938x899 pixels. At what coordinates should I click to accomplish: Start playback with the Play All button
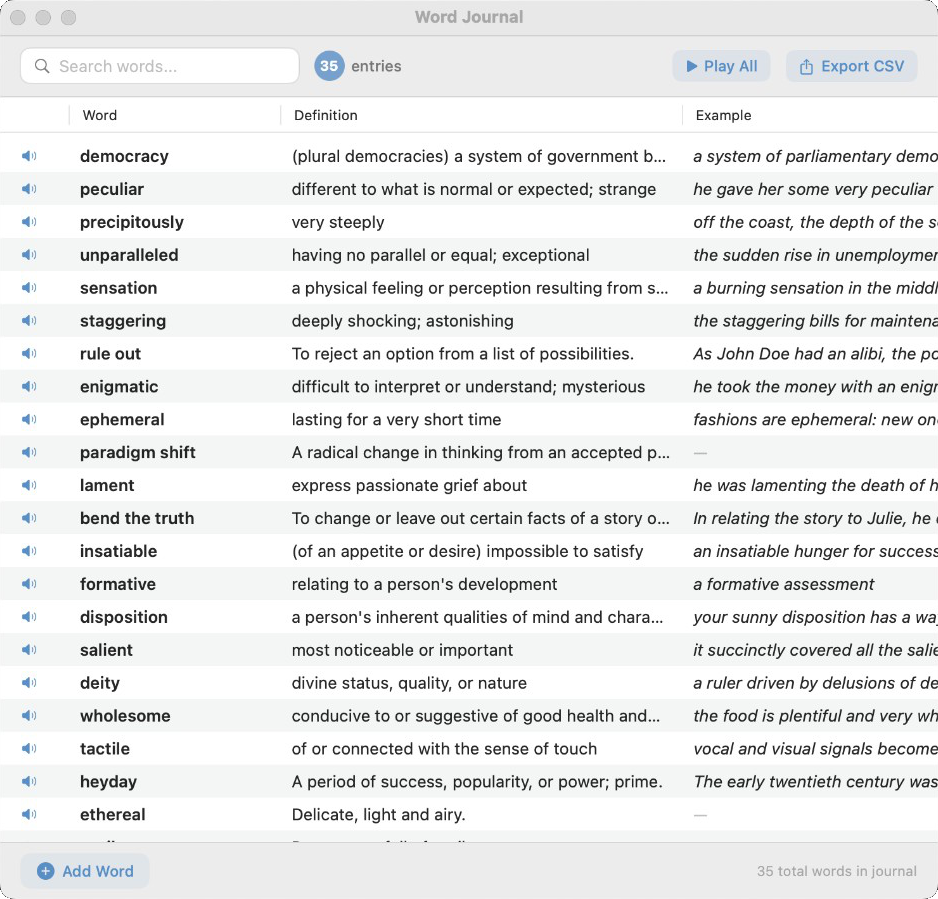721,66
